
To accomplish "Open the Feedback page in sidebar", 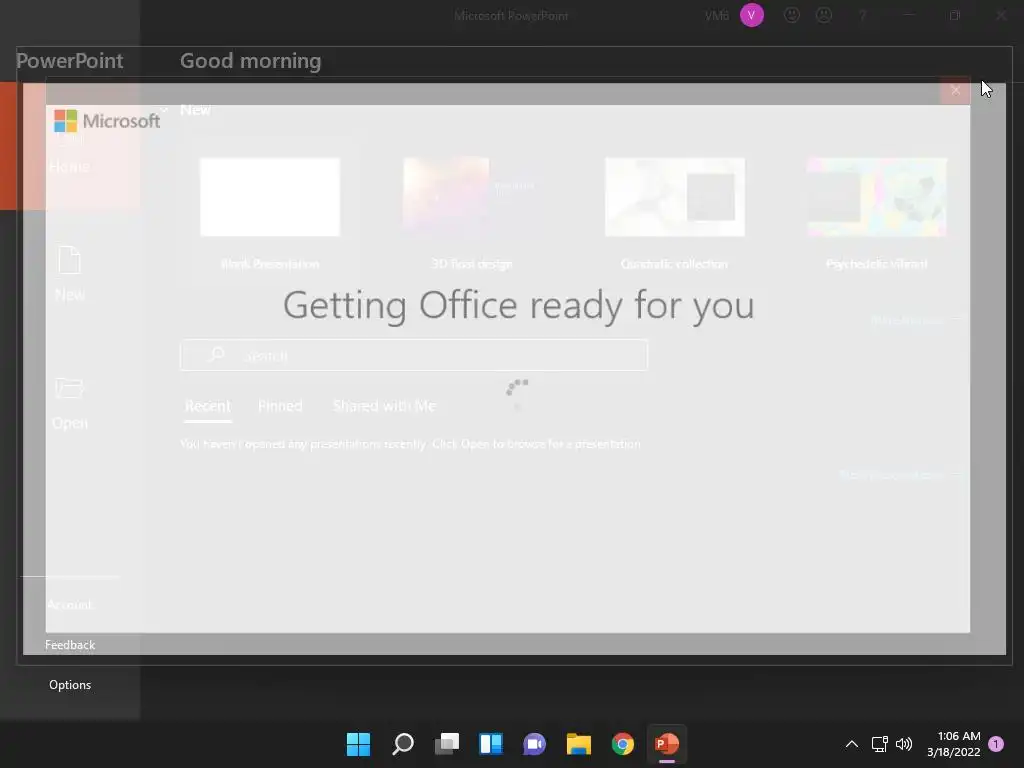I will point(70,645).
